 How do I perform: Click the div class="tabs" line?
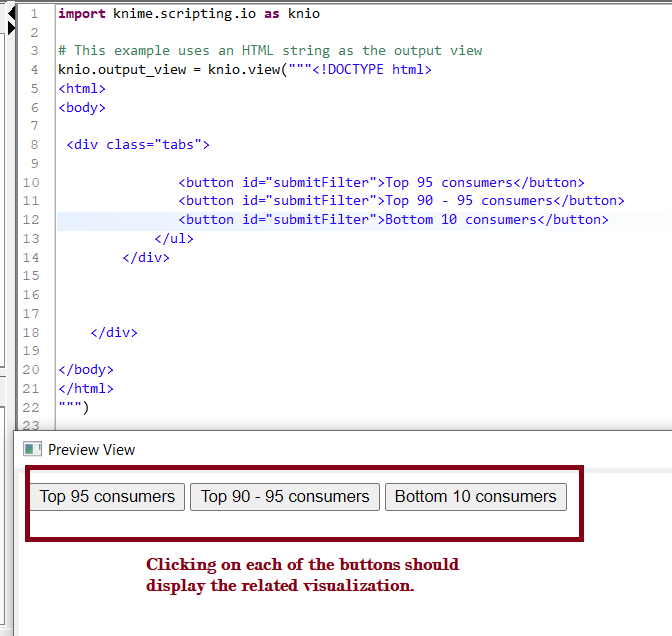138,145
